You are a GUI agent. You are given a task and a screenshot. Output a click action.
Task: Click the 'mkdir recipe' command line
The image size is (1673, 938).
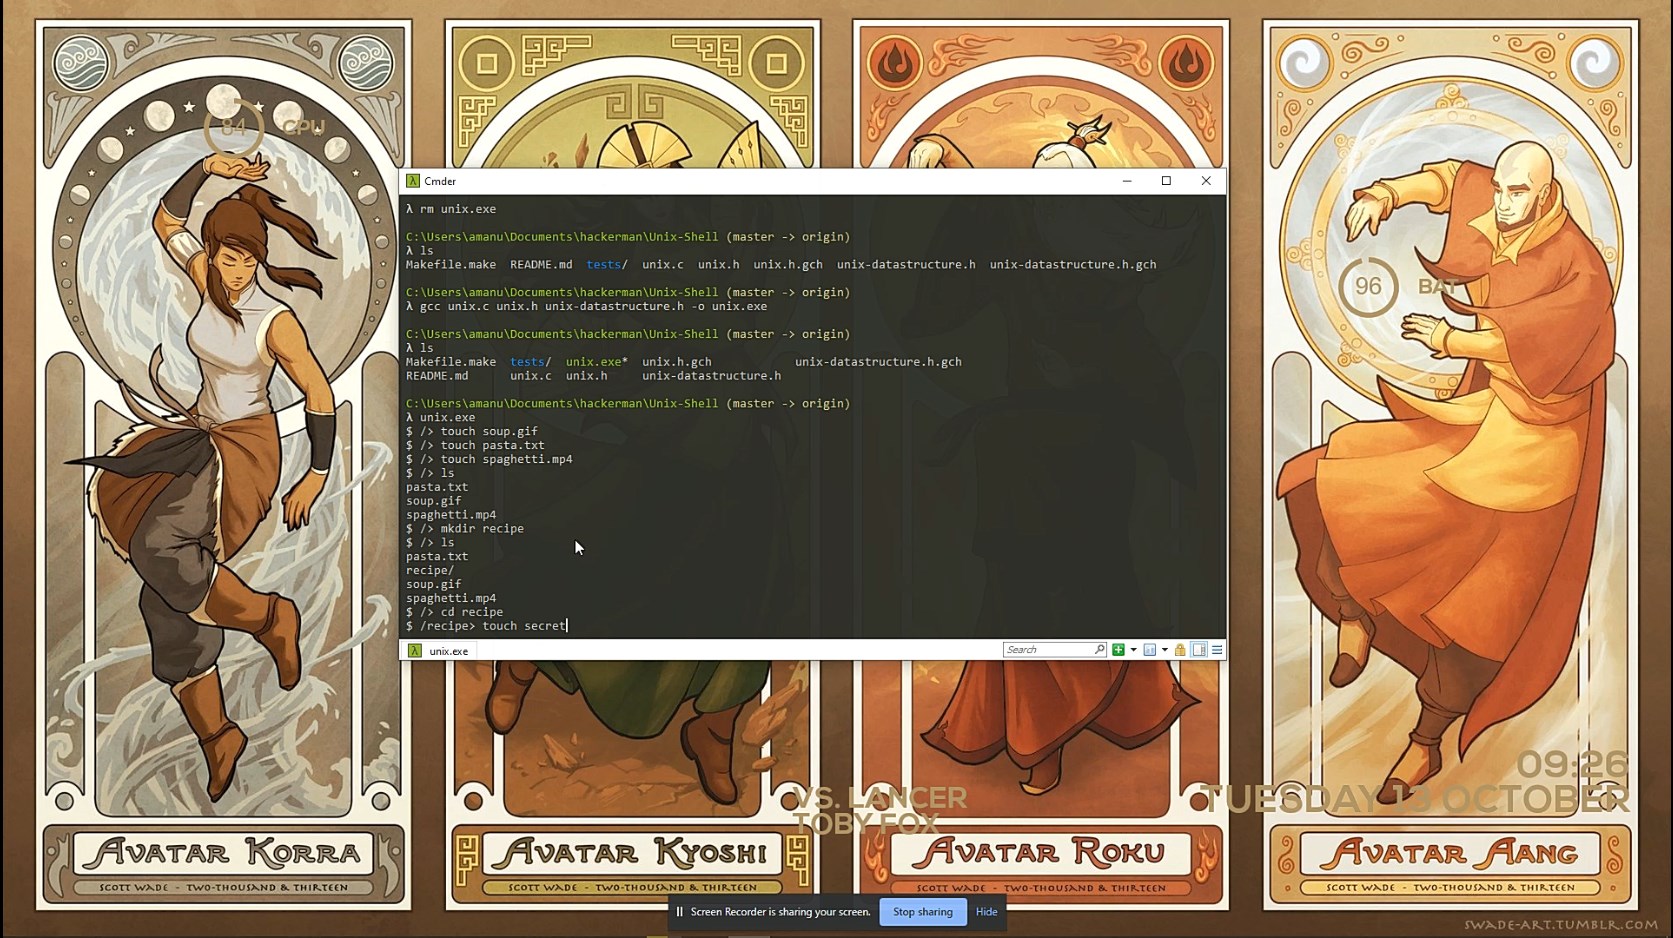[465, 529]
